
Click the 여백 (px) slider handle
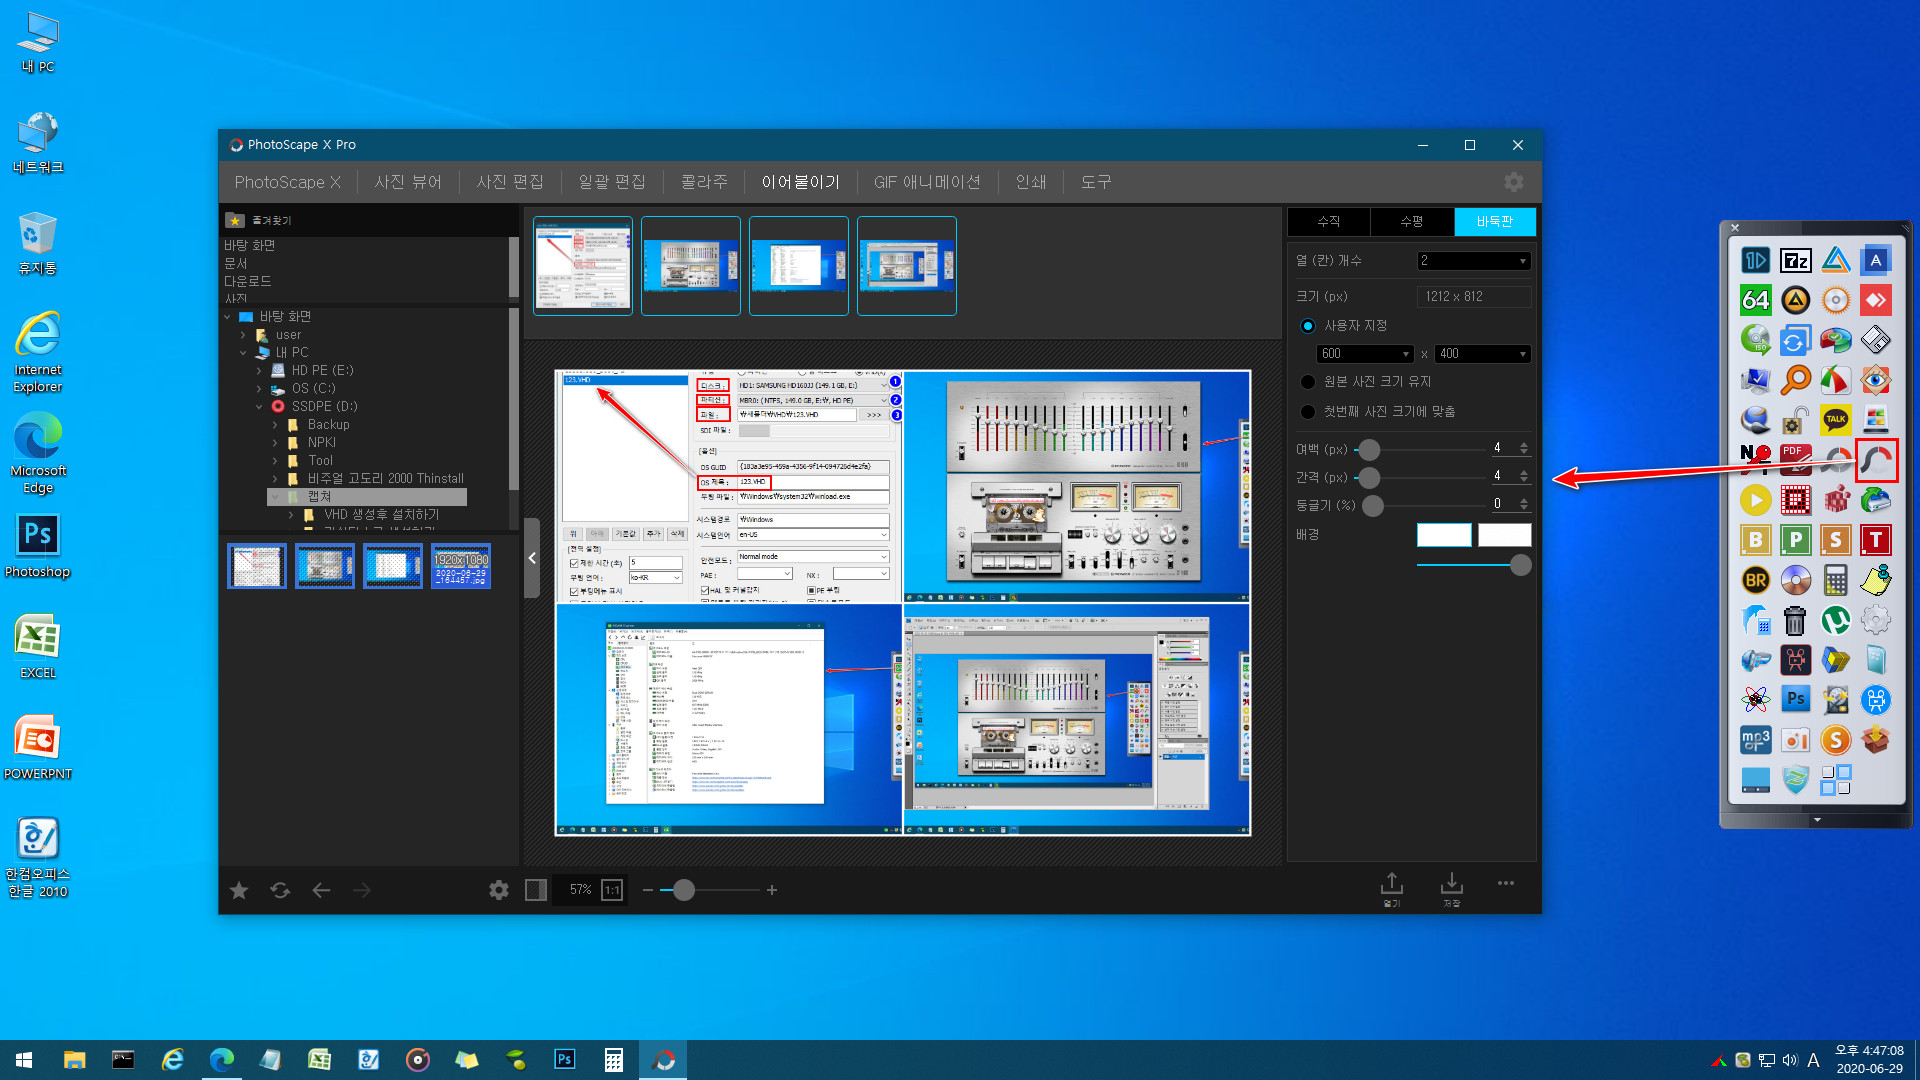pyautogui.click(x=1369, y=450)
